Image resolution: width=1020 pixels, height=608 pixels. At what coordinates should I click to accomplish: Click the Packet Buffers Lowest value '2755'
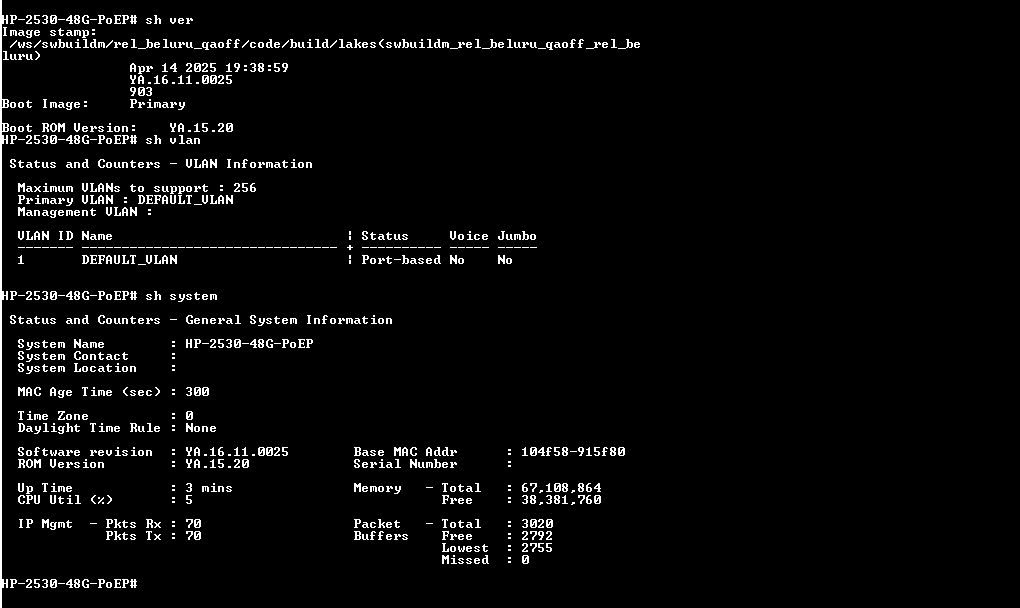pos(537,548)
